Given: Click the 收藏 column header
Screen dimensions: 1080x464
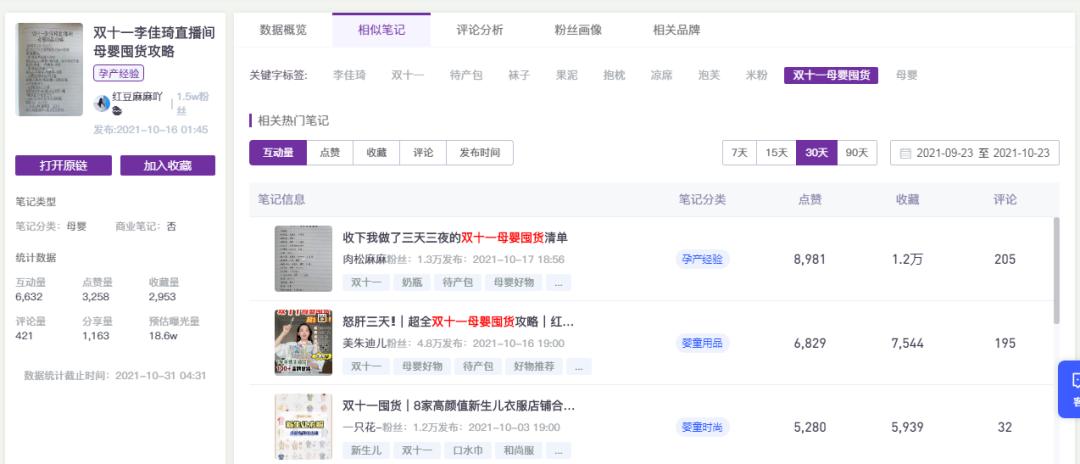Looking at the screenshot, I should point(907,200).
